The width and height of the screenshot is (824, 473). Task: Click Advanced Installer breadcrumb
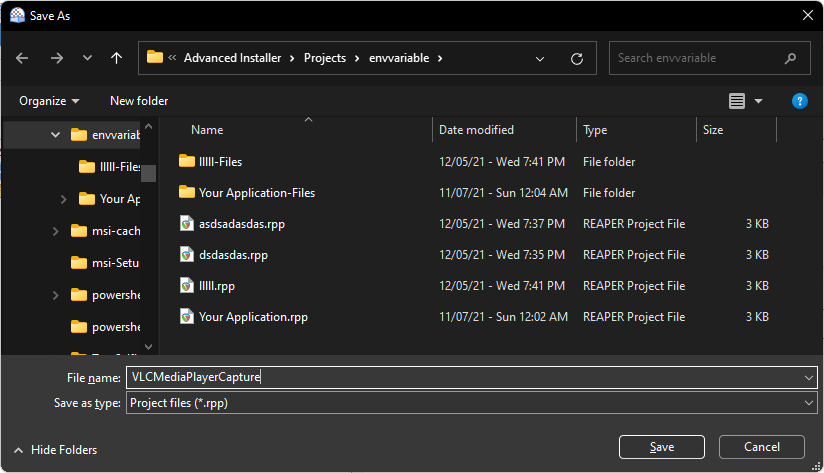(x=232, y=58)
